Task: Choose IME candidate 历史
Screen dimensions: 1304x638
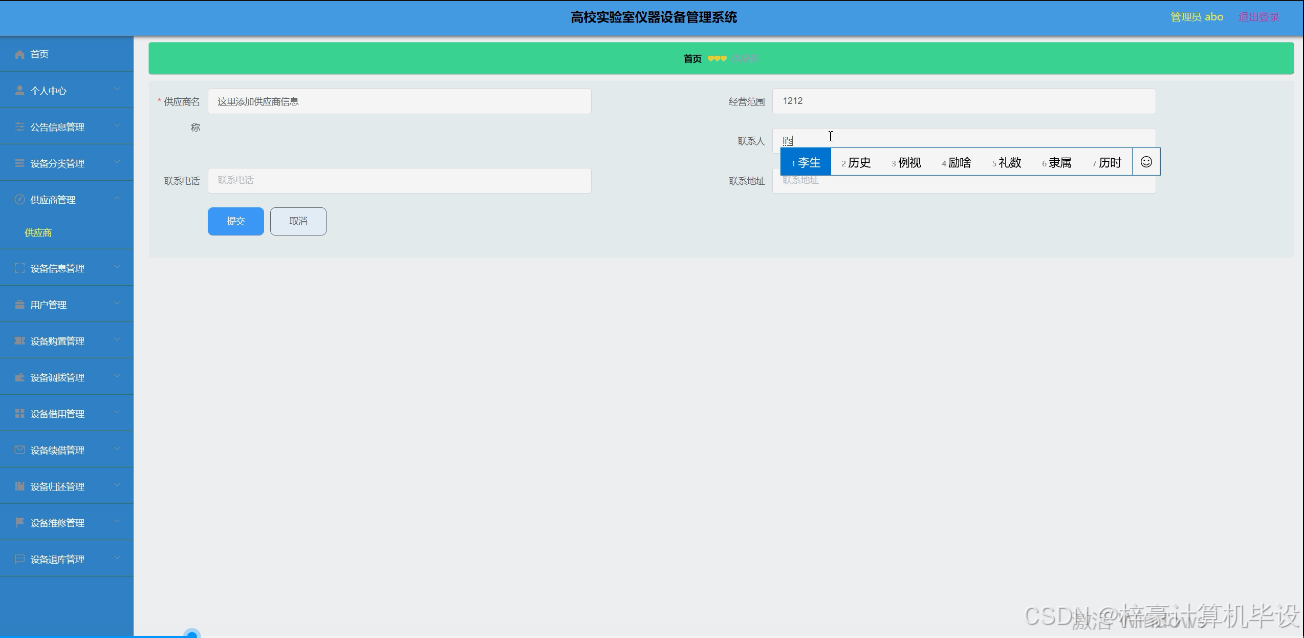Action: pyautogui.click(x=857, y=162)
